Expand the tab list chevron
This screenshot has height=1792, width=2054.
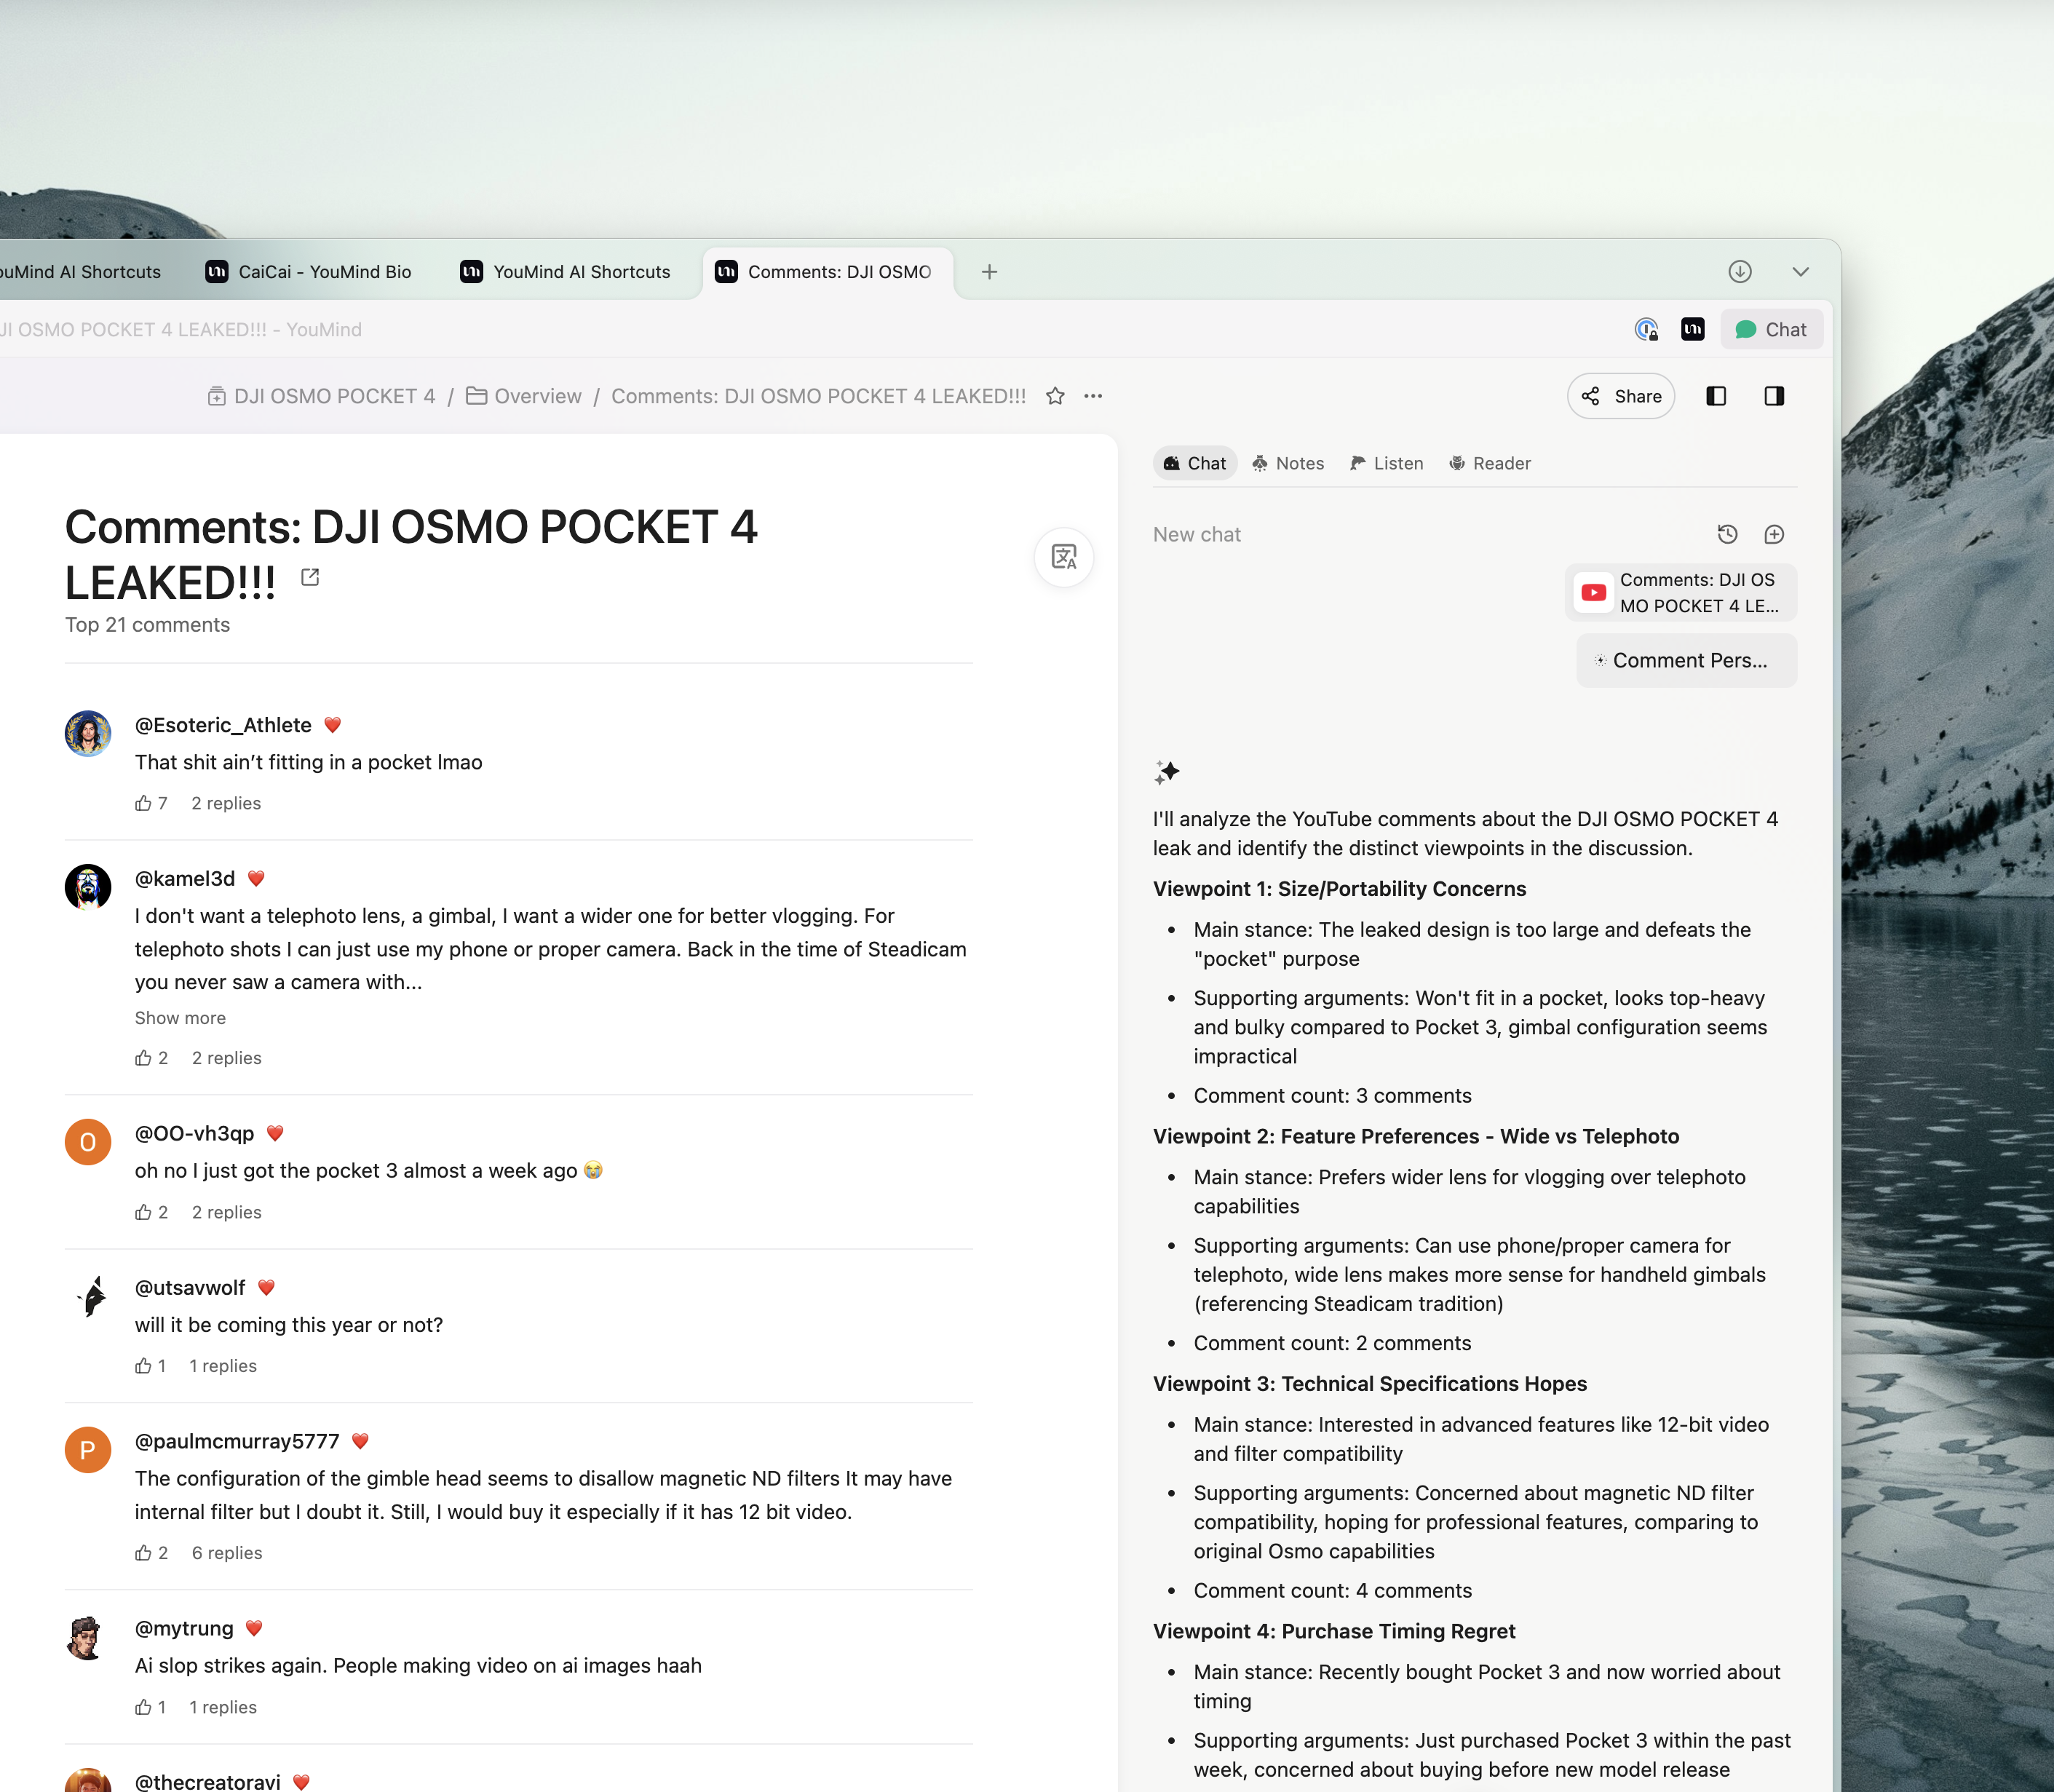[x=1800, y=271]
